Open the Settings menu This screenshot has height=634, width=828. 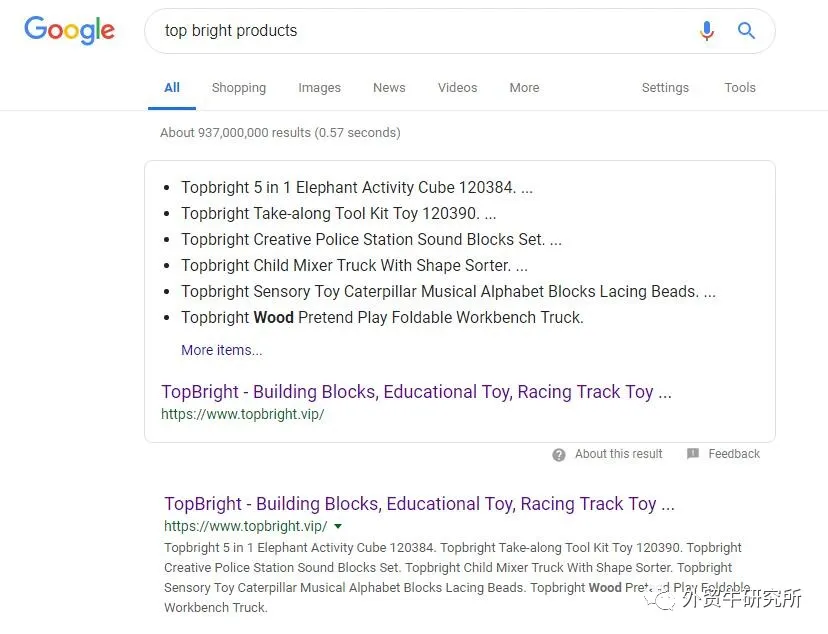click(665, 88)
